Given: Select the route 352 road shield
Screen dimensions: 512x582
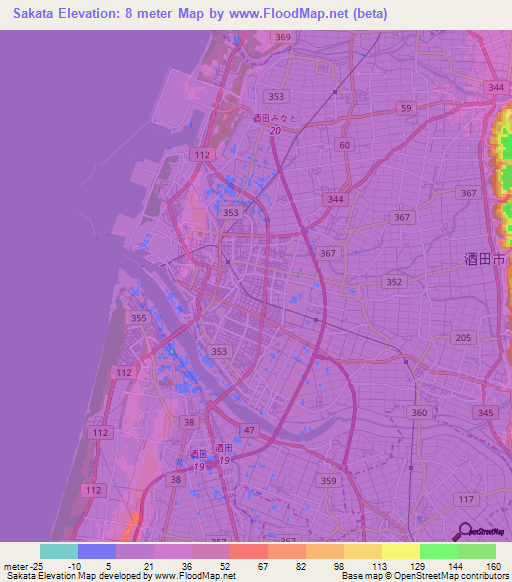Looking at the screenshot, I should pos(394,282).
